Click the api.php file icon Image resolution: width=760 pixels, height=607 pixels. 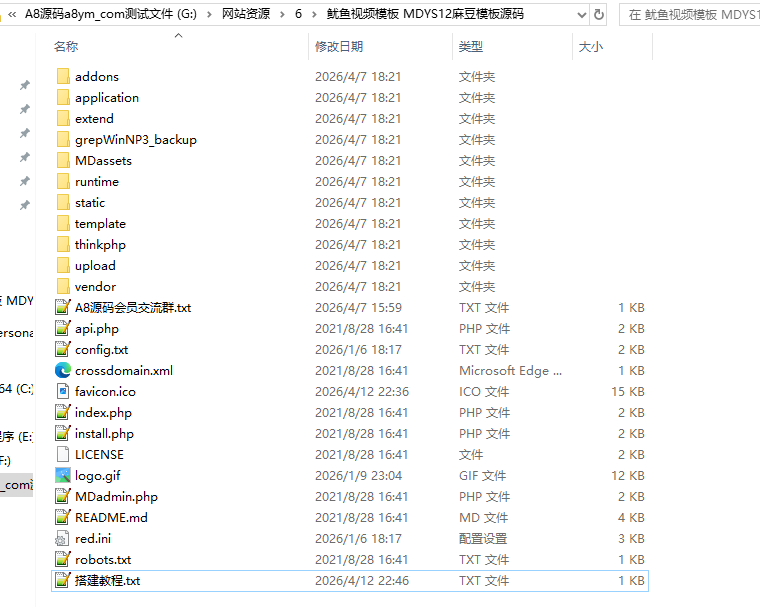(63, 328)
